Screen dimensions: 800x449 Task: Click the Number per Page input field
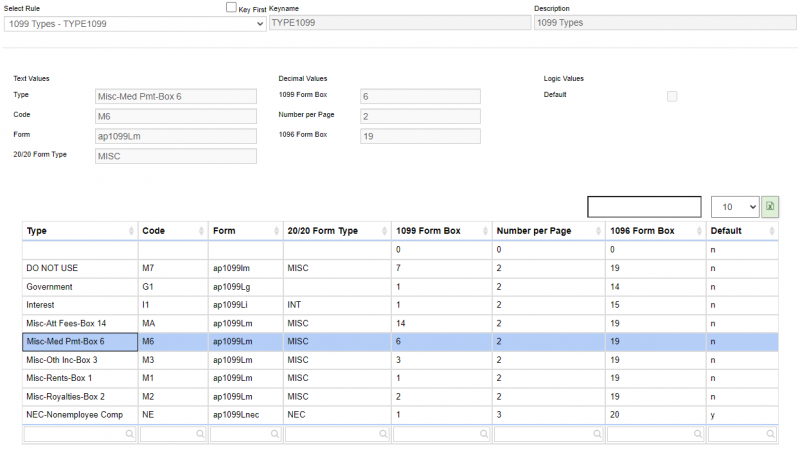point(420,116)
